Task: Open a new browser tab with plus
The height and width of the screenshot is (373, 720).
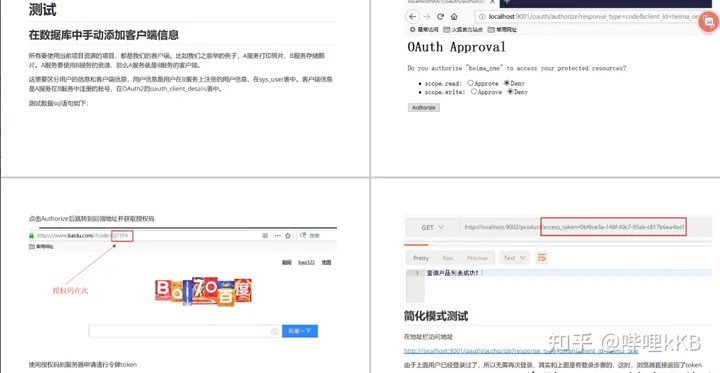Action: (x=507, y=2)
